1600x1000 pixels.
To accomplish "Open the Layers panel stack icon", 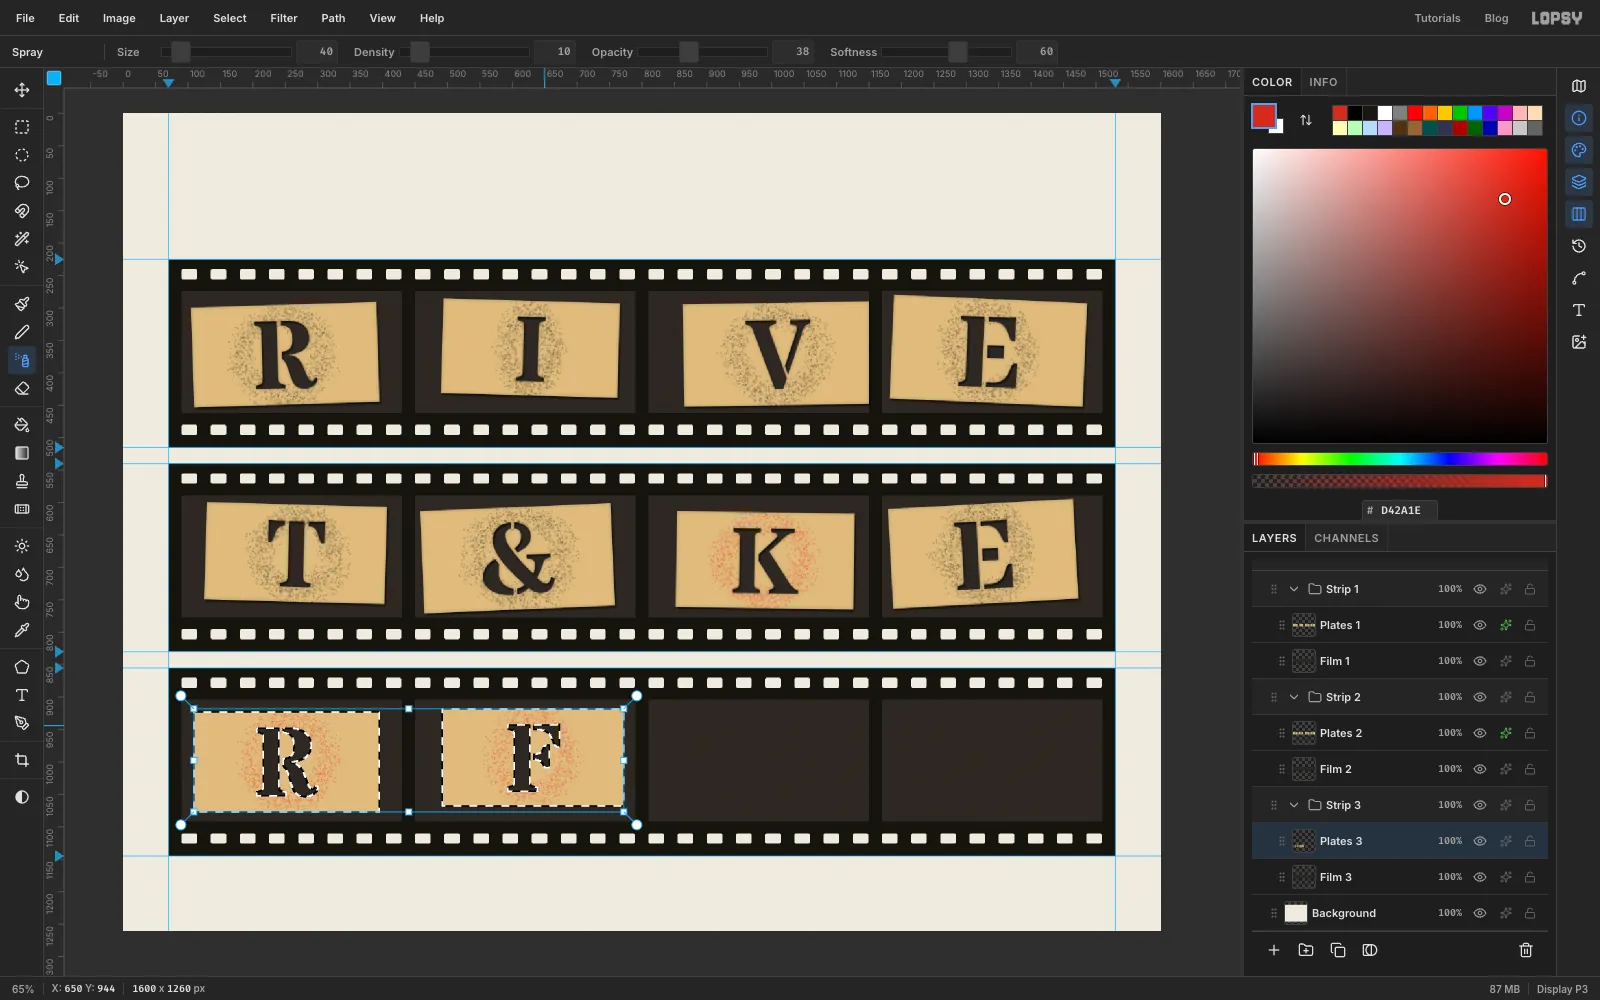I will [x=1579, y=182].
